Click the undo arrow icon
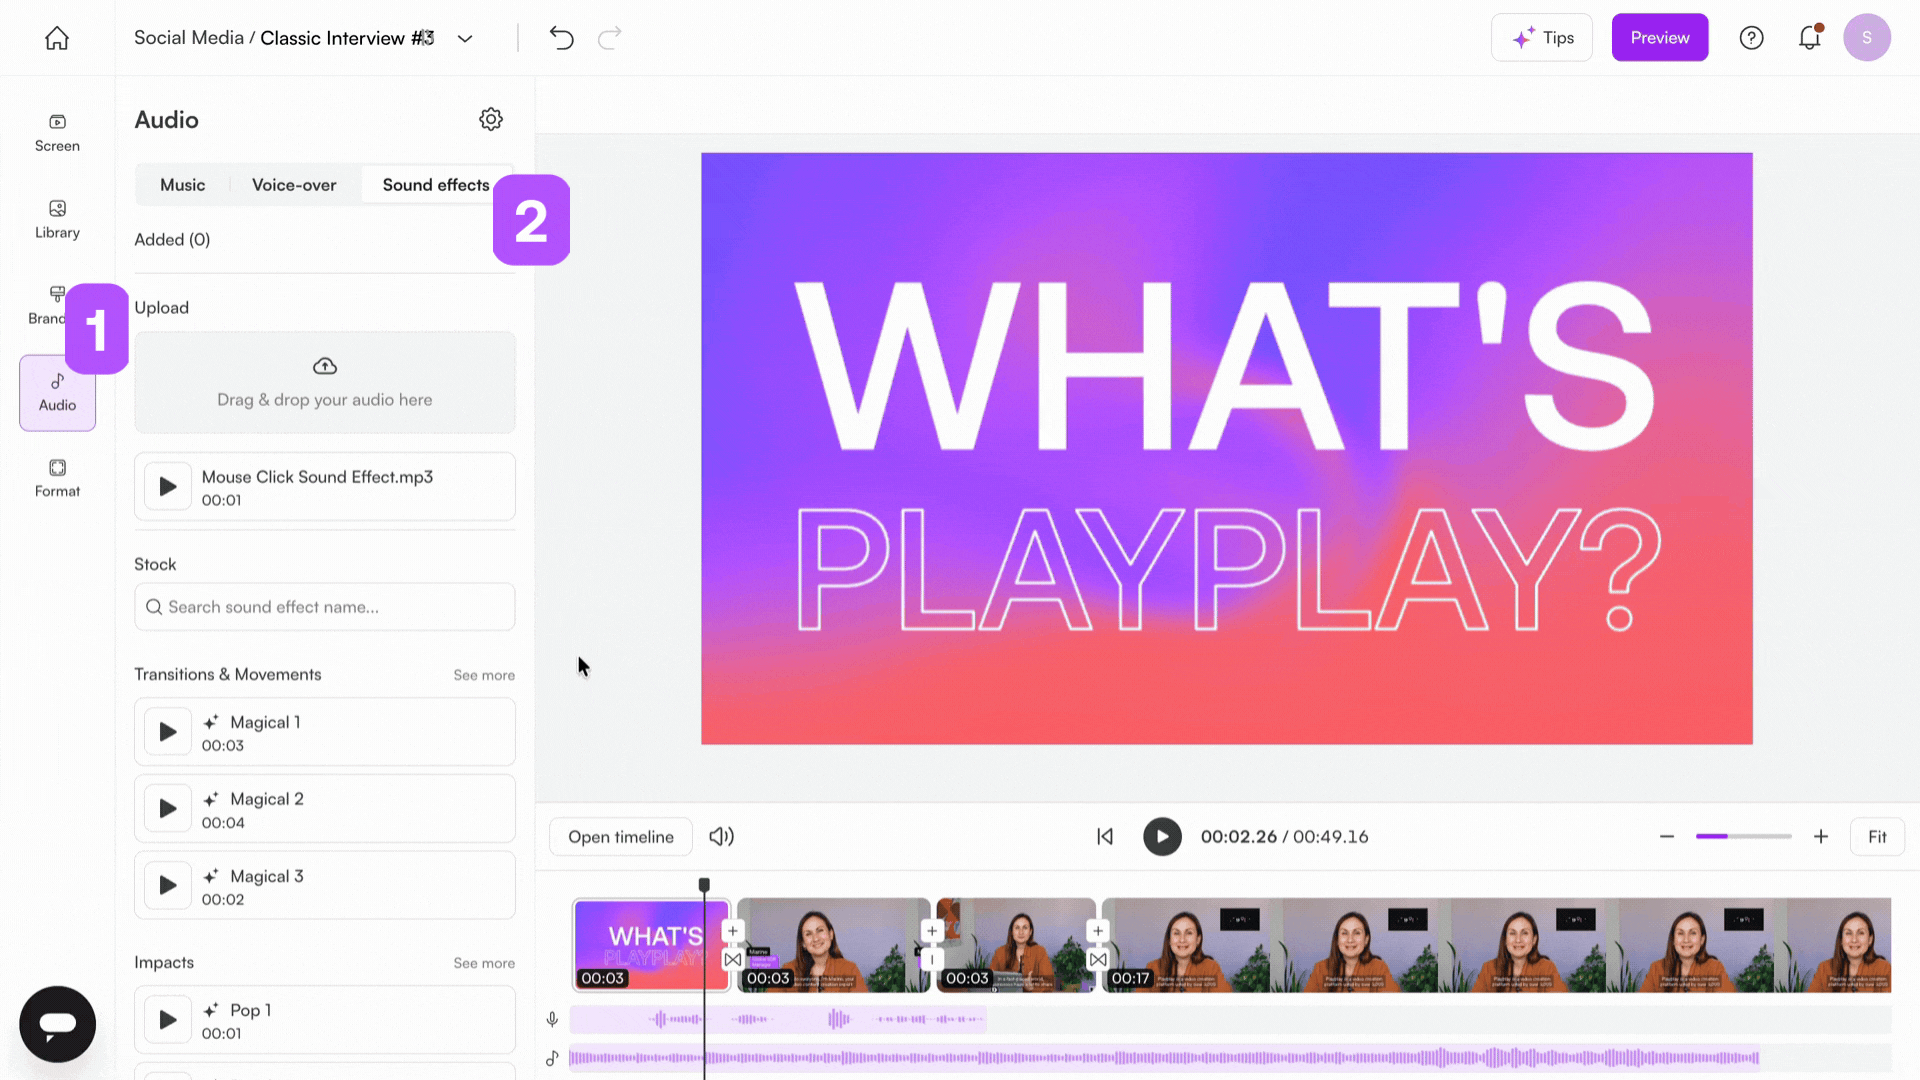This screenshot has width=1920, height=1080. (x=561, y=38)
